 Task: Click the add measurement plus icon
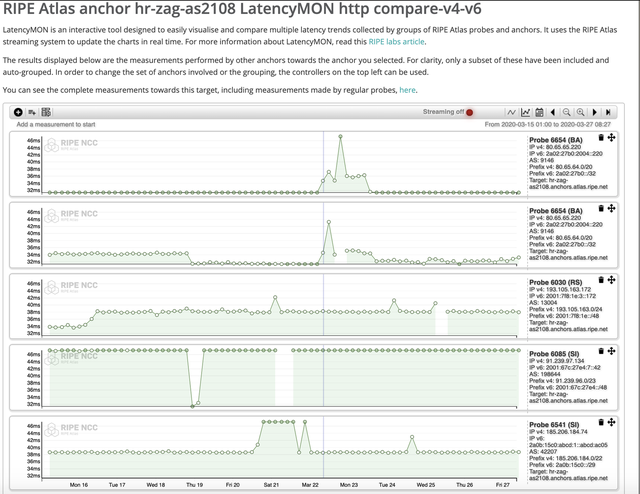point(18,112)
